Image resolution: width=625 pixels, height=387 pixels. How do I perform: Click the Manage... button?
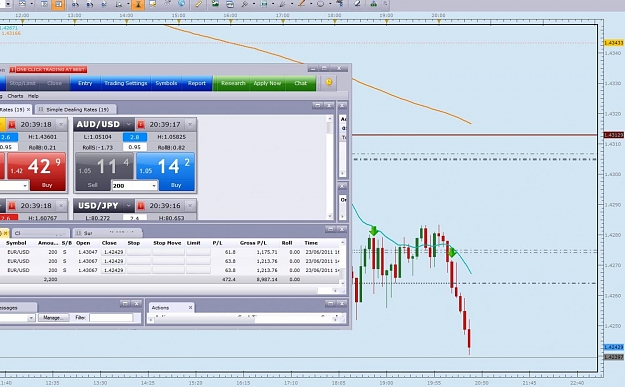click(53, 318)
